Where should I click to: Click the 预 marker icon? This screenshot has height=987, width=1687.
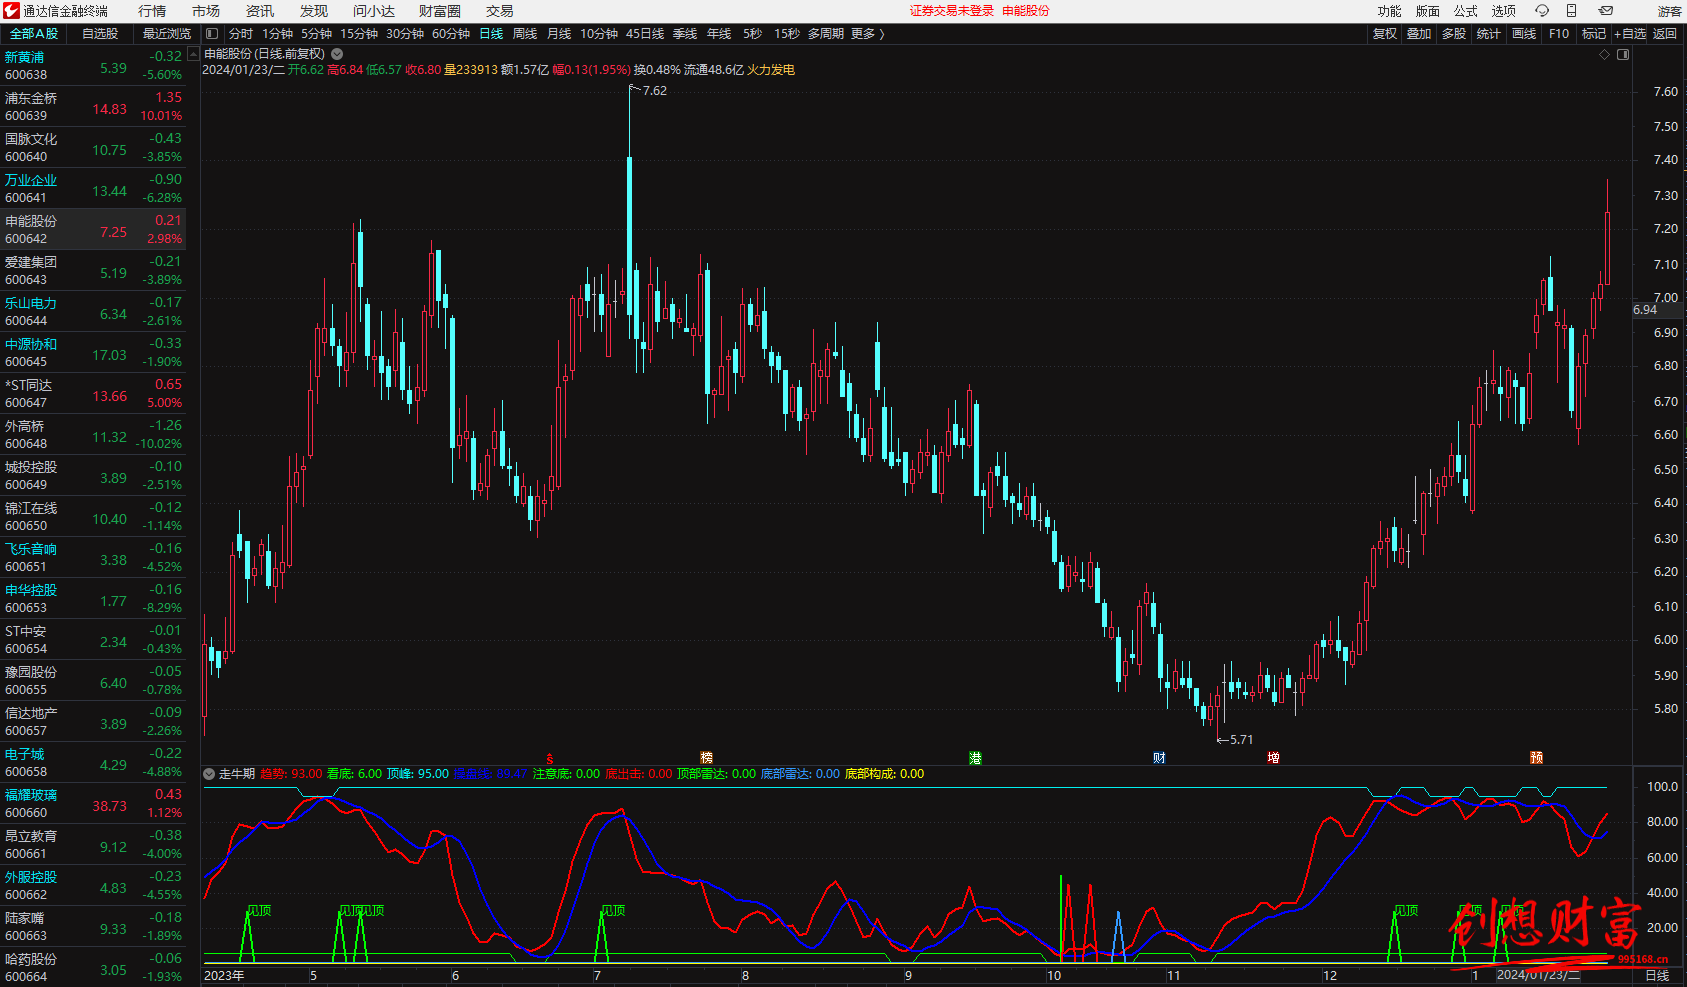[x=1536, y=758]
